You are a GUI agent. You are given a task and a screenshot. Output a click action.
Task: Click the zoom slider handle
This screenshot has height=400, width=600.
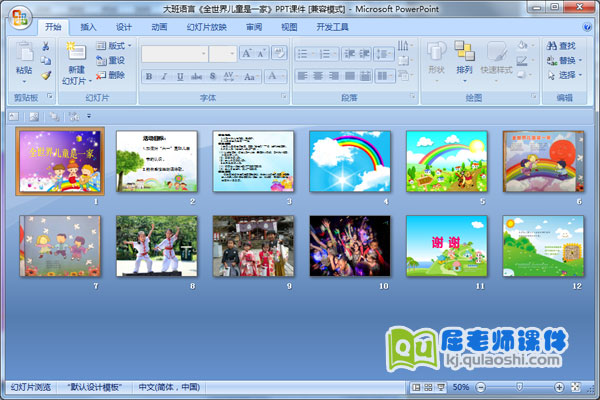[518, 387]
